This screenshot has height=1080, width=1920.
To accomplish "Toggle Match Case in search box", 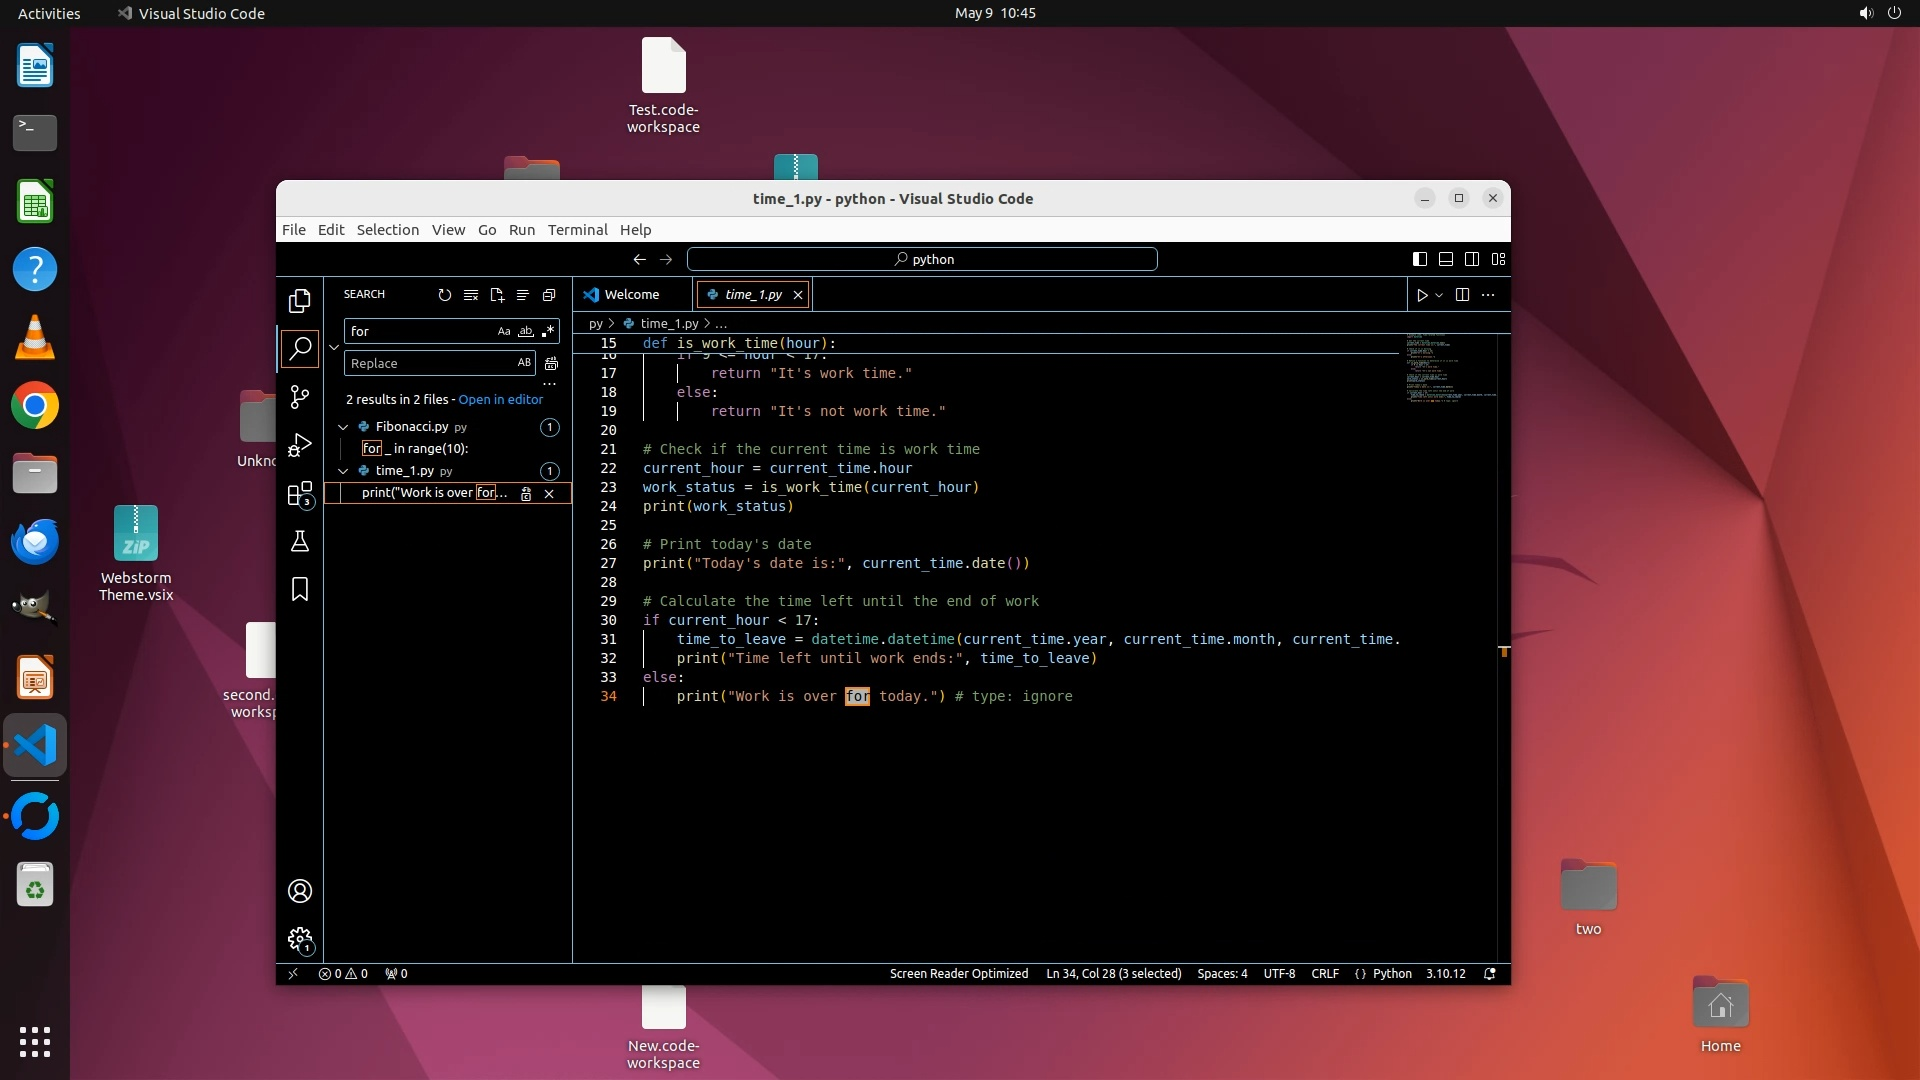I will [x=504, y=331].
